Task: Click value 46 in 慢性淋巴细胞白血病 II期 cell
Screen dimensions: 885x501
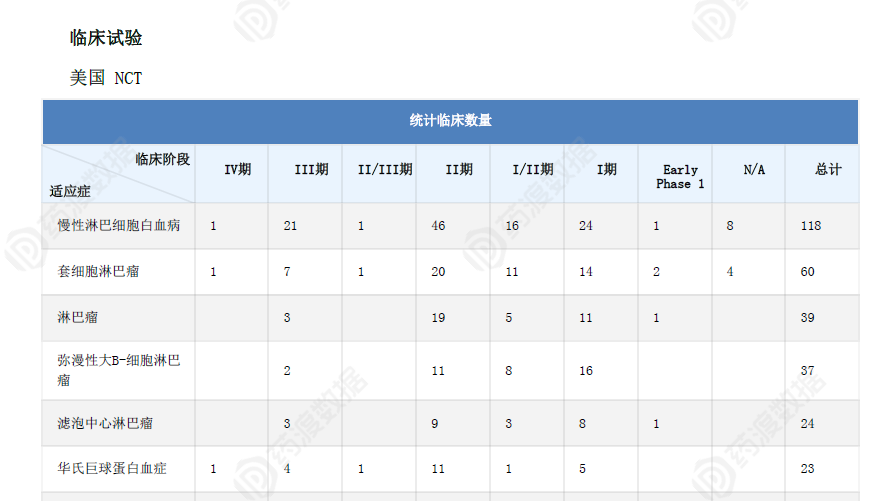Action: [438, 226]
